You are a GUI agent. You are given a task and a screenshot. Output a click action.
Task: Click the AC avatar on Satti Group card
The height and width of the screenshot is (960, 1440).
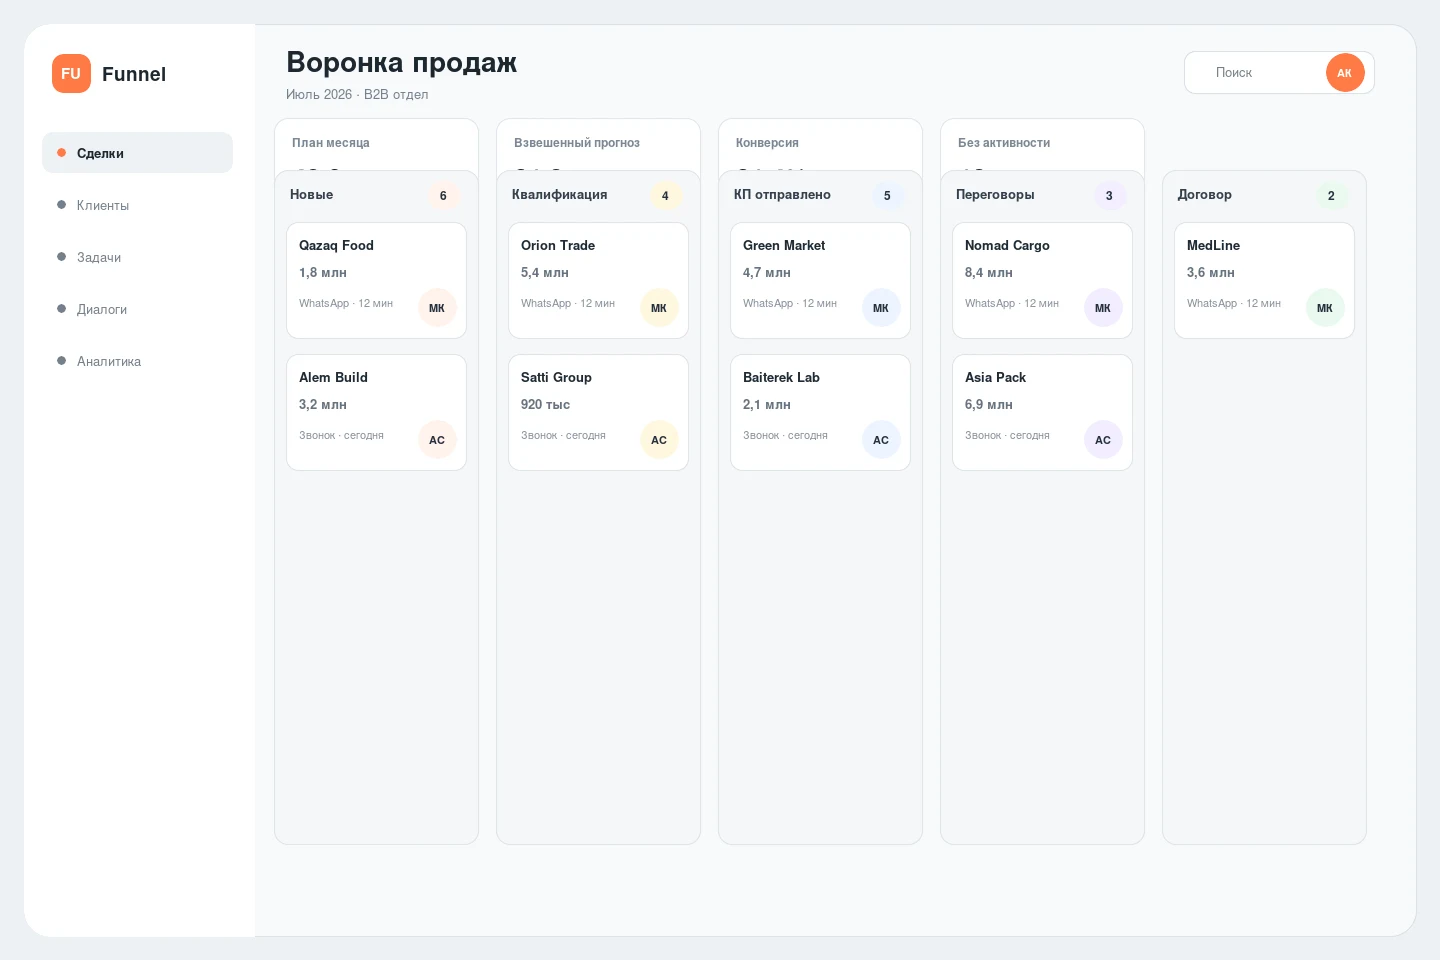(659, 440)
